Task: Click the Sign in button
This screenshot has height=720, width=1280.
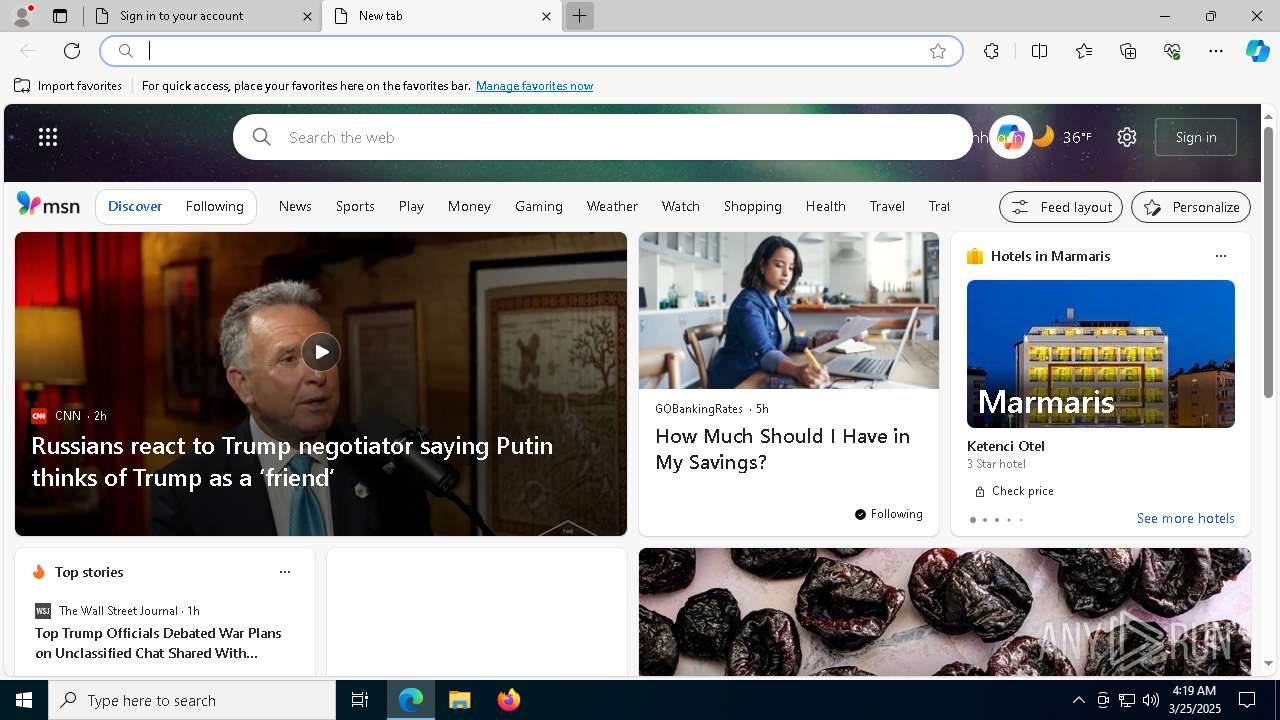Action: [1196, 137]
